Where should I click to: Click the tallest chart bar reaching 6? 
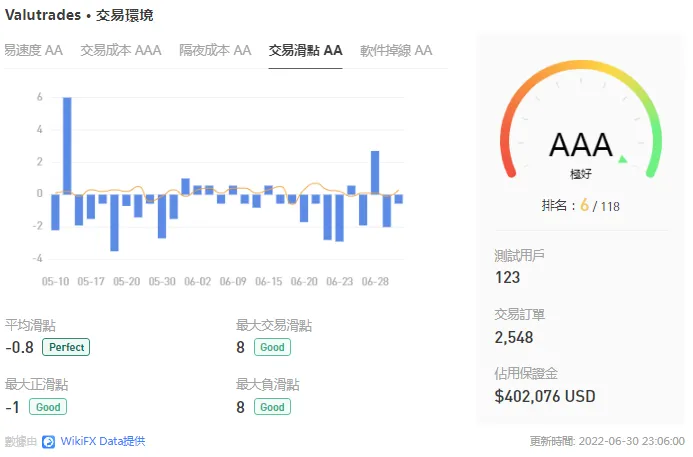click(67, 145)
